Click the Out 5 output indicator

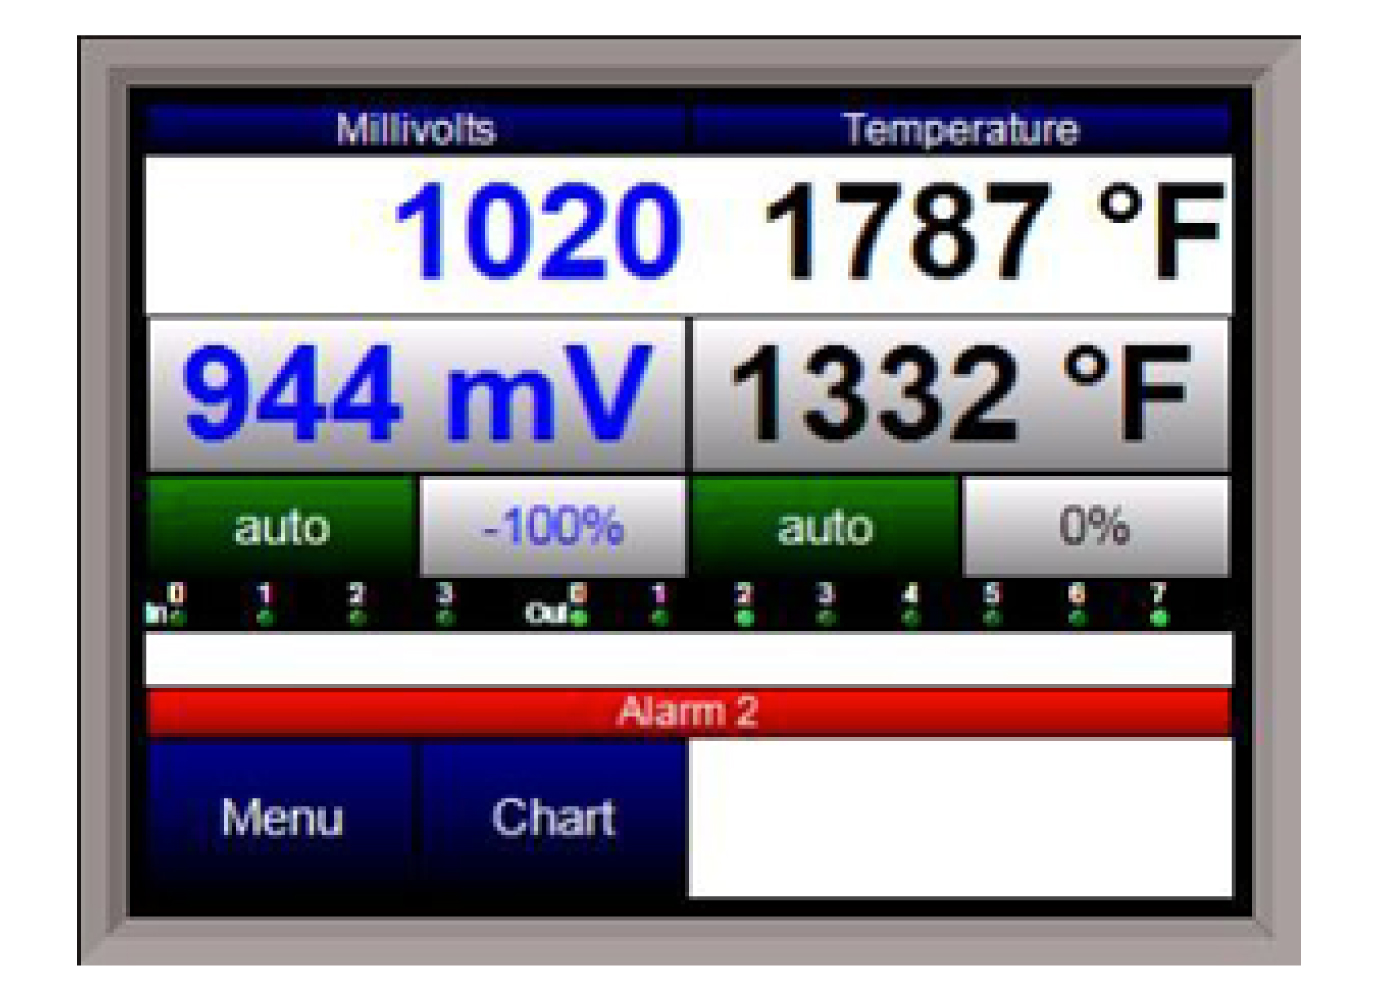point(992,616)
